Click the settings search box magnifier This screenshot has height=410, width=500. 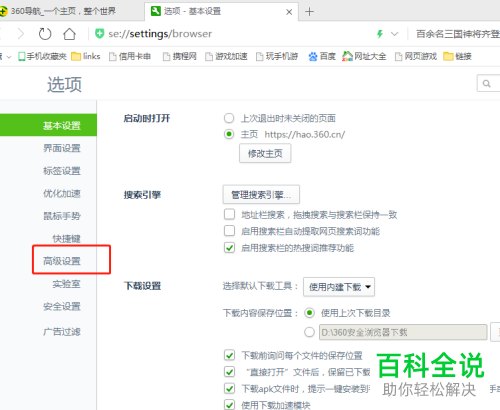click(x=487, y=83)
